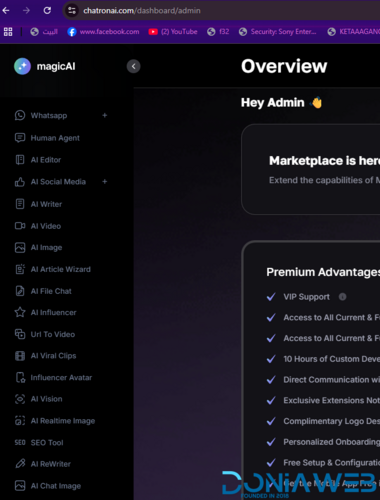
Task: Go to the SEO Tool menu item
Action: [47, 443]
